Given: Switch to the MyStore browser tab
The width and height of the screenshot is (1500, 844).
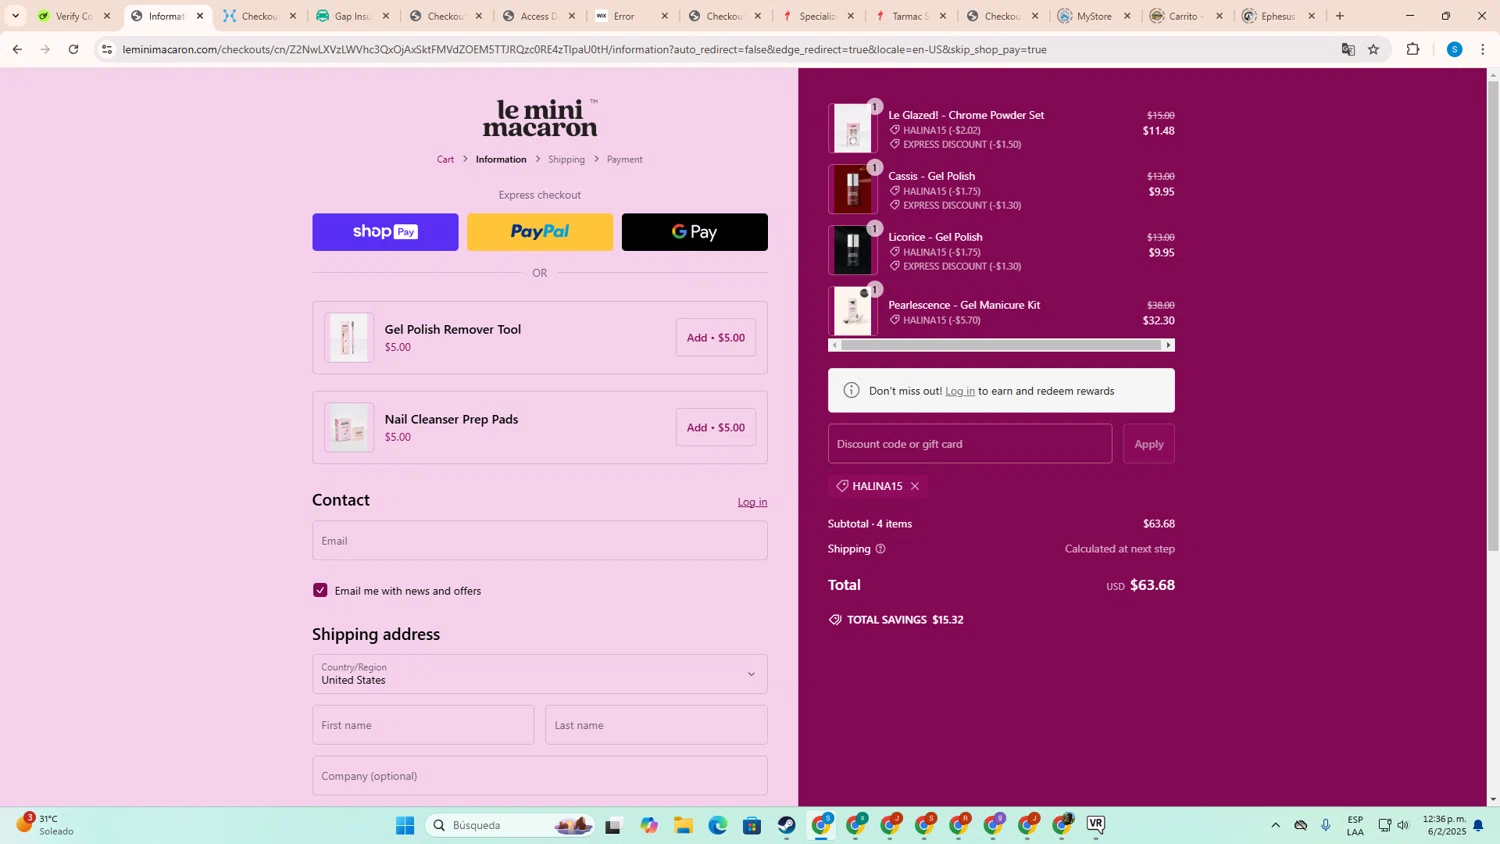Looking at the screenshot, I should click(x=1093, y=16).
